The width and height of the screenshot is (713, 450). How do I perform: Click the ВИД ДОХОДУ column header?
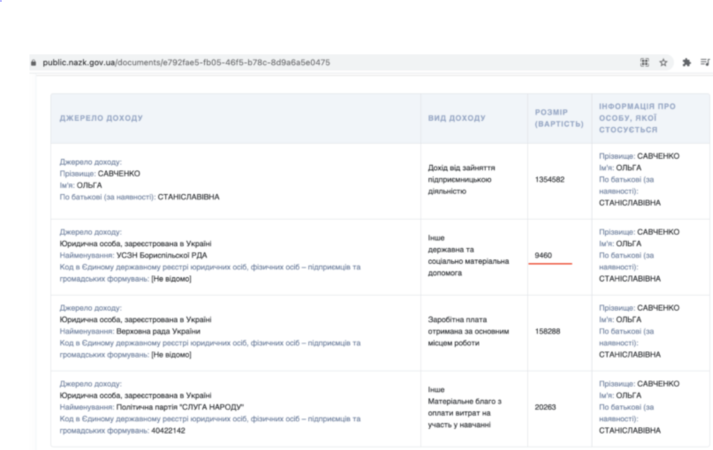(x=457, y=118)
